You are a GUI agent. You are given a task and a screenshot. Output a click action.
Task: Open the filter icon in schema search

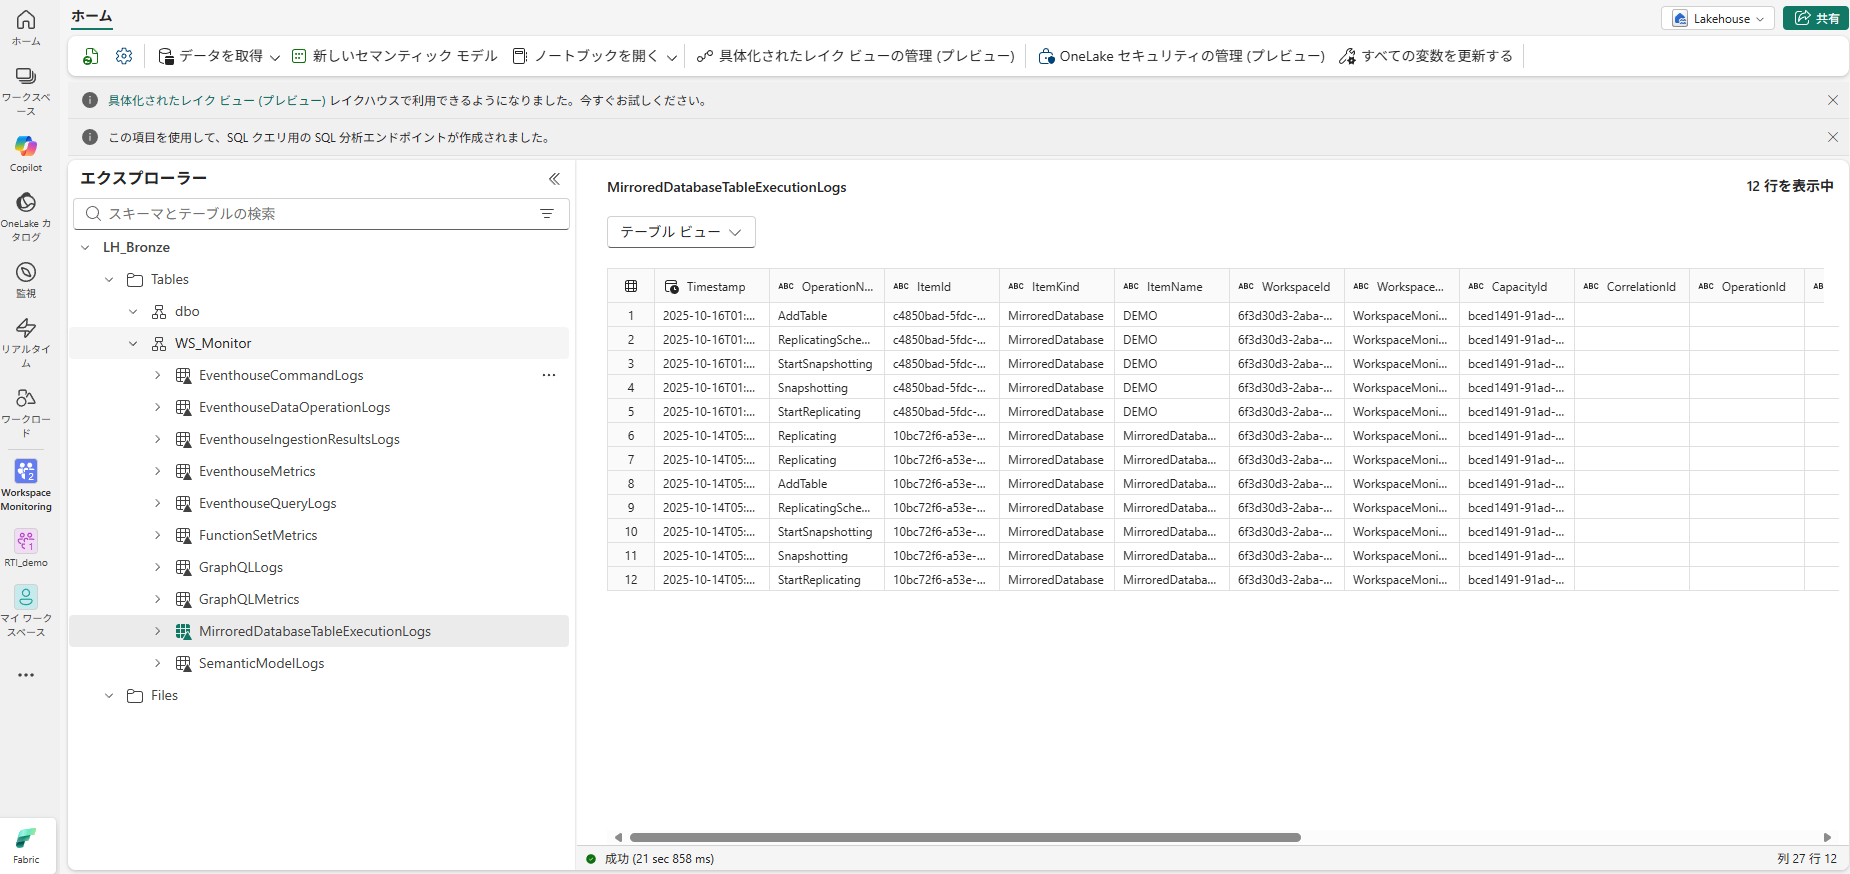point(547,214)
